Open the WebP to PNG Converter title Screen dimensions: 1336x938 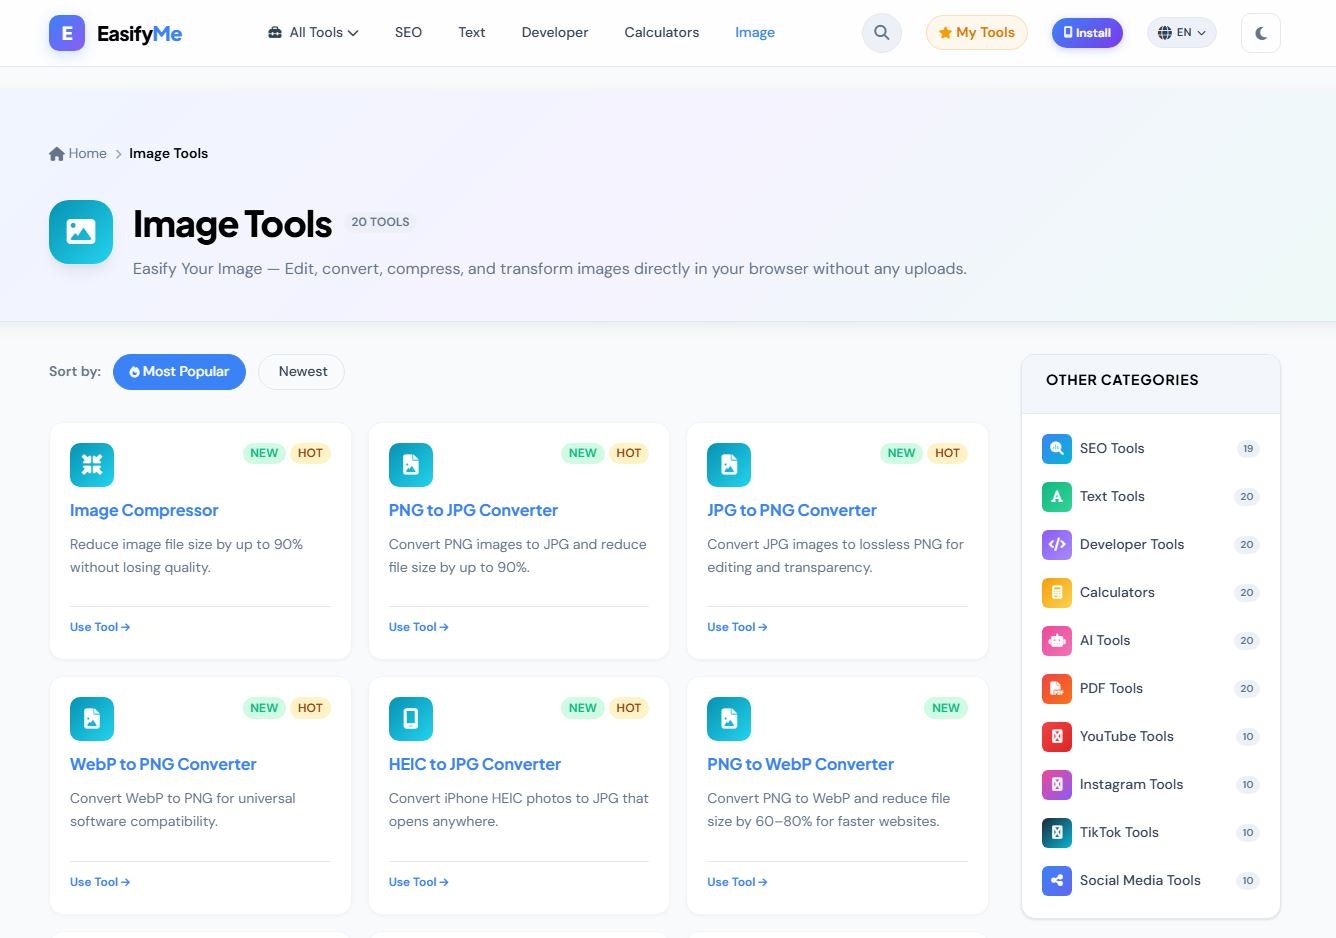(163, 764)
